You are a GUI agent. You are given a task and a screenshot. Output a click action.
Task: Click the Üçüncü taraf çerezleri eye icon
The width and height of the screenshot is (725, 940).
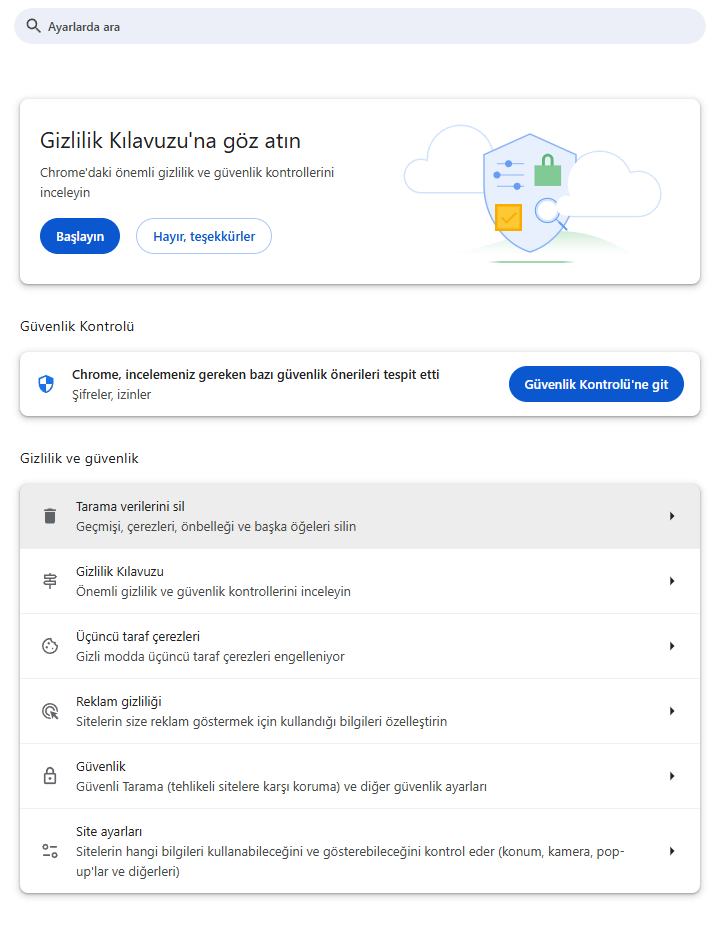pyautogui.click(x=49, y=645)
